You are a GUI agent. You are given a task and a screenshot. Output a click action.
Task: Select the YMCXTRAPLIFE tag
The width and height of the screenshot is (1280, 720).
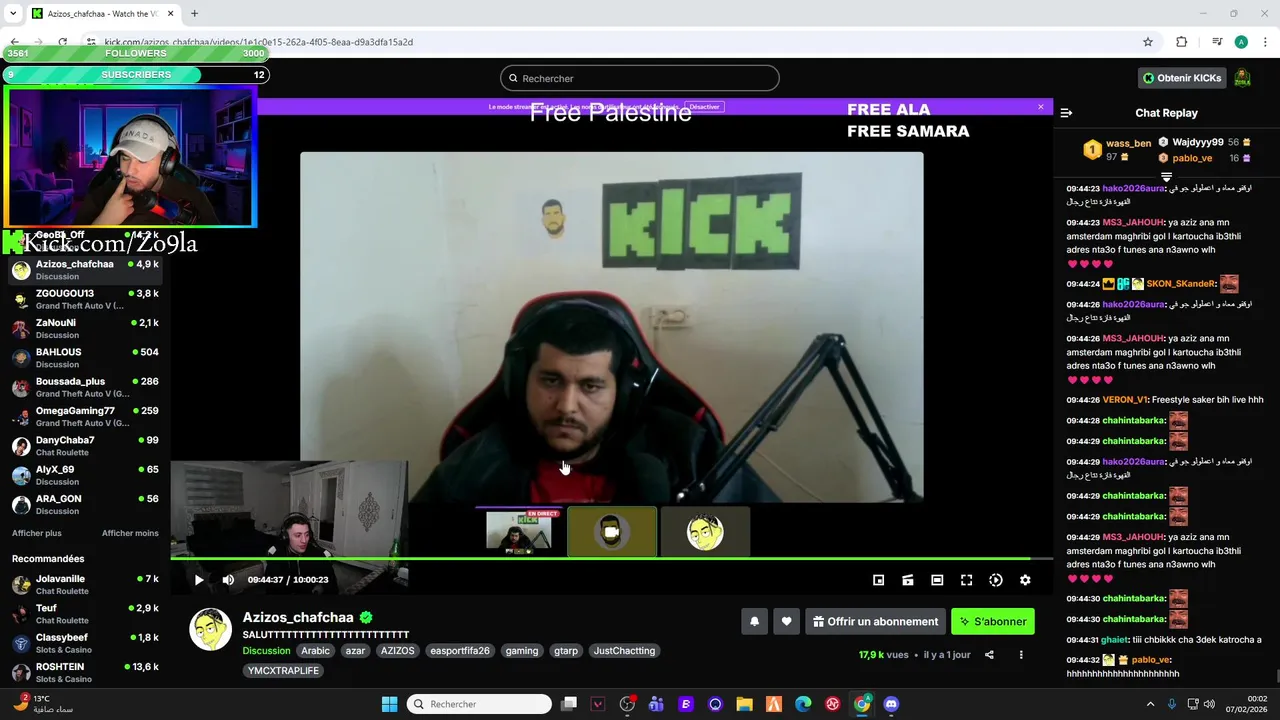pos(283,671)
